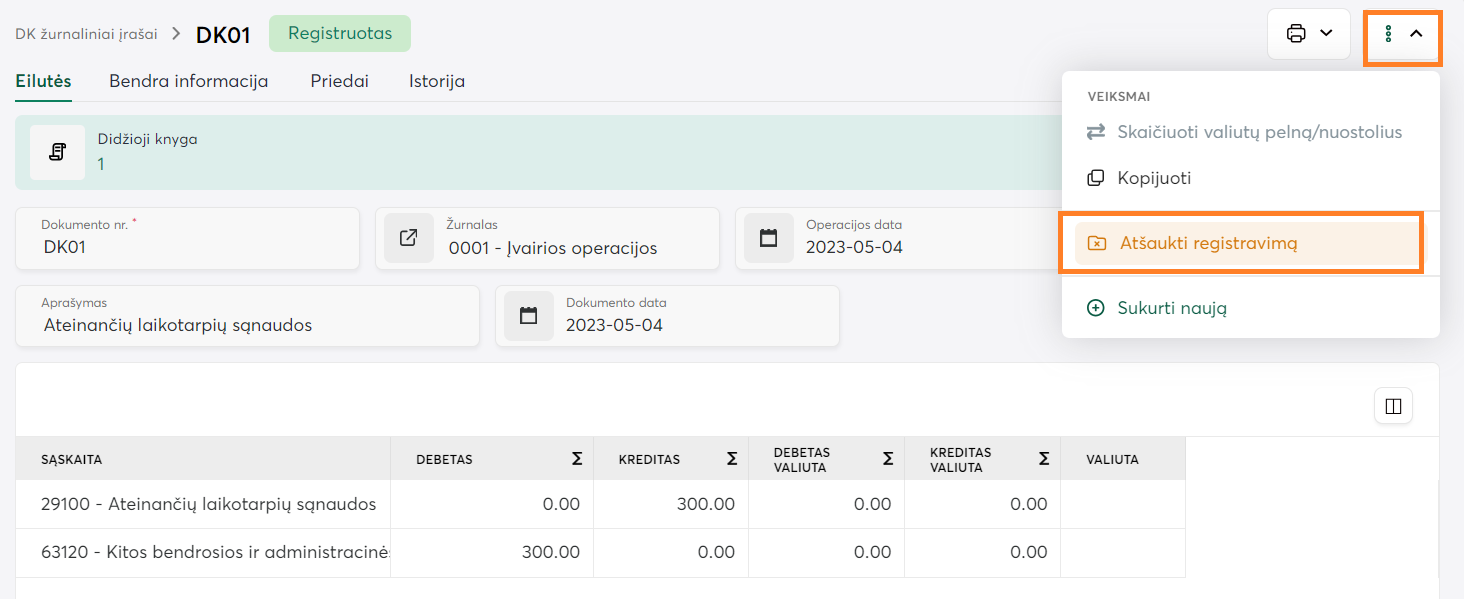Click the printer icon button
1464x599 pixels.
tap(1296, 33)
